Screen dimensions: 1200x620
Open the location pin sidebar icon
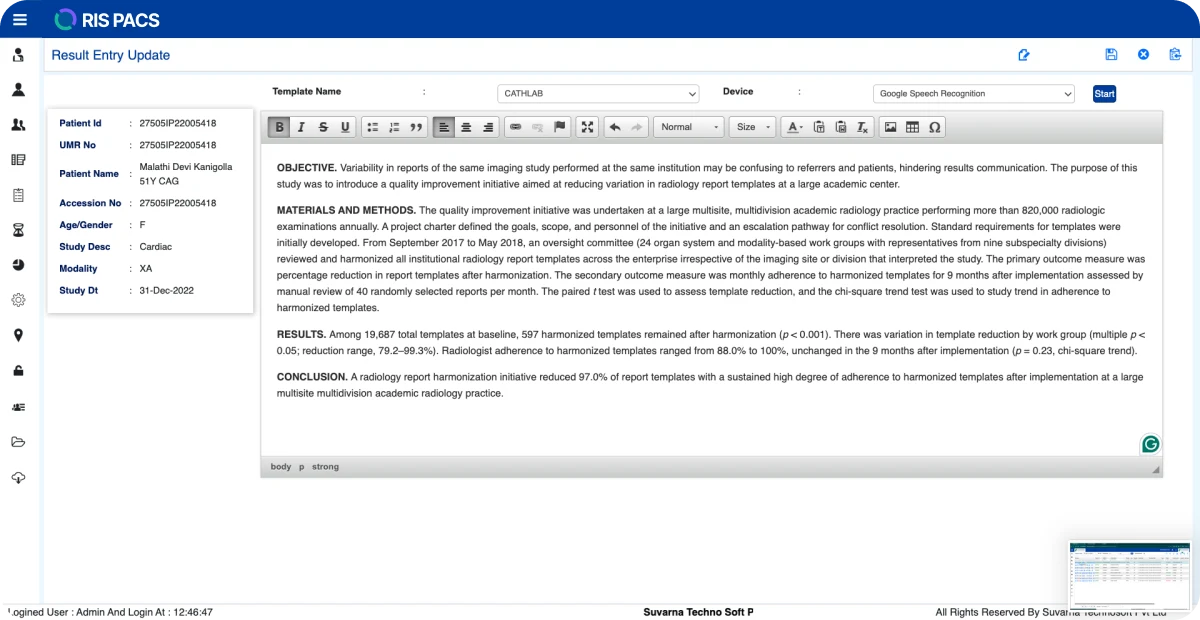(x=18, y=335)
